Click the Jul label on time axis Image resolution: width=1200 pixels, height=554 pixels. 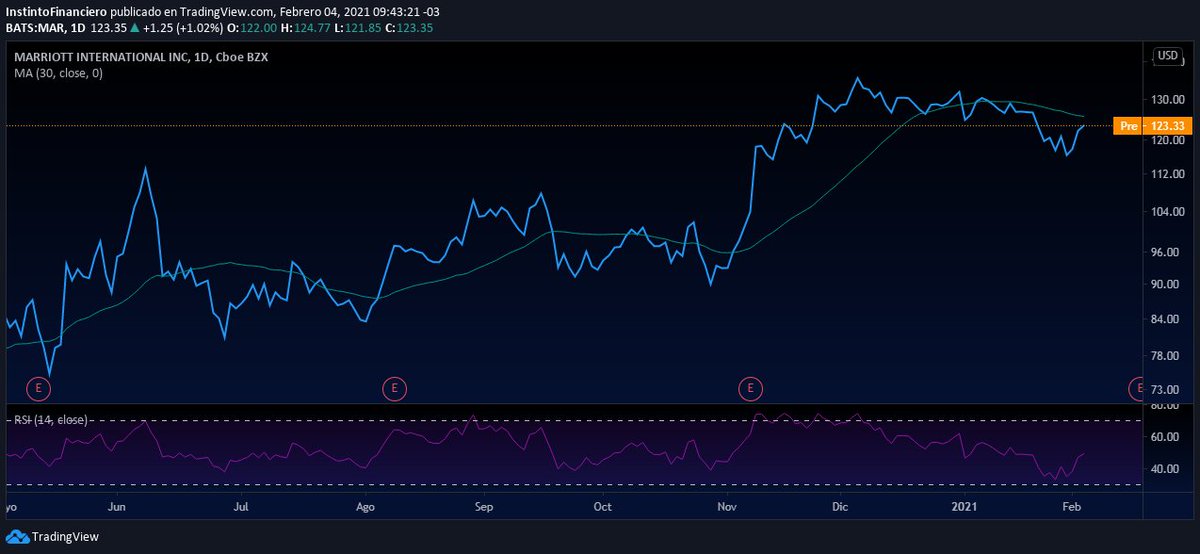click(240, 507)
